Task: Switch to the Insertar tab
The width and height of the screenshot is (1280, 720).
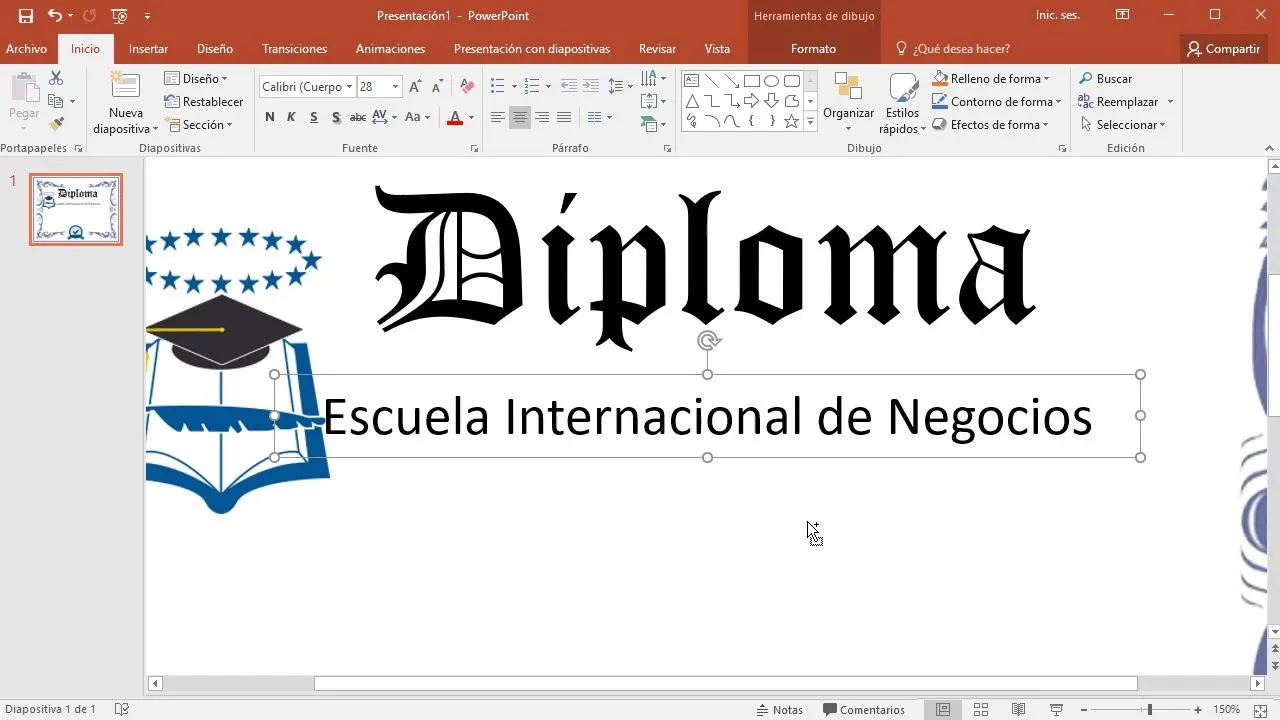Action: [x=148, y=48]
